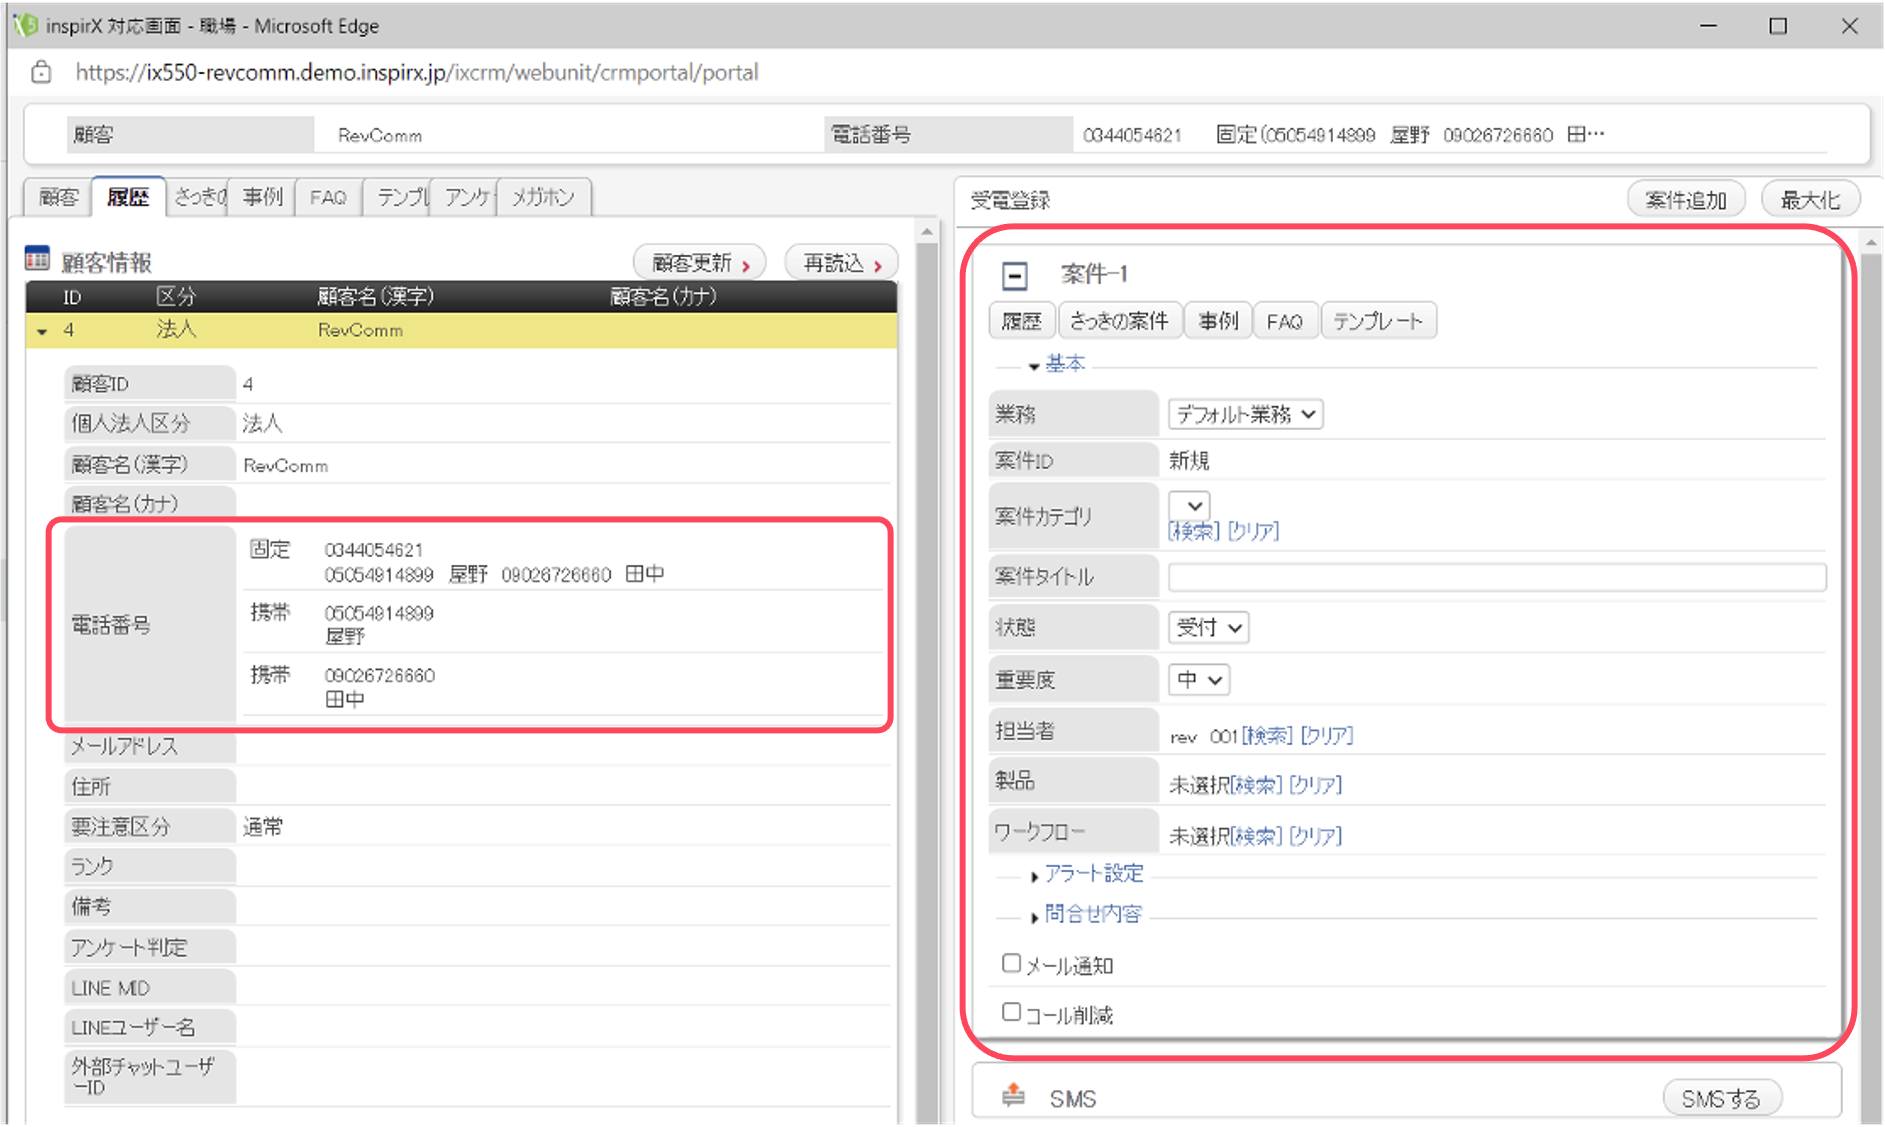This screenshot has height=1127, width=1885.
Task: Collapse 案件-1 with the minus icon
Action: pyautogui.click(x=1015, y=275)
